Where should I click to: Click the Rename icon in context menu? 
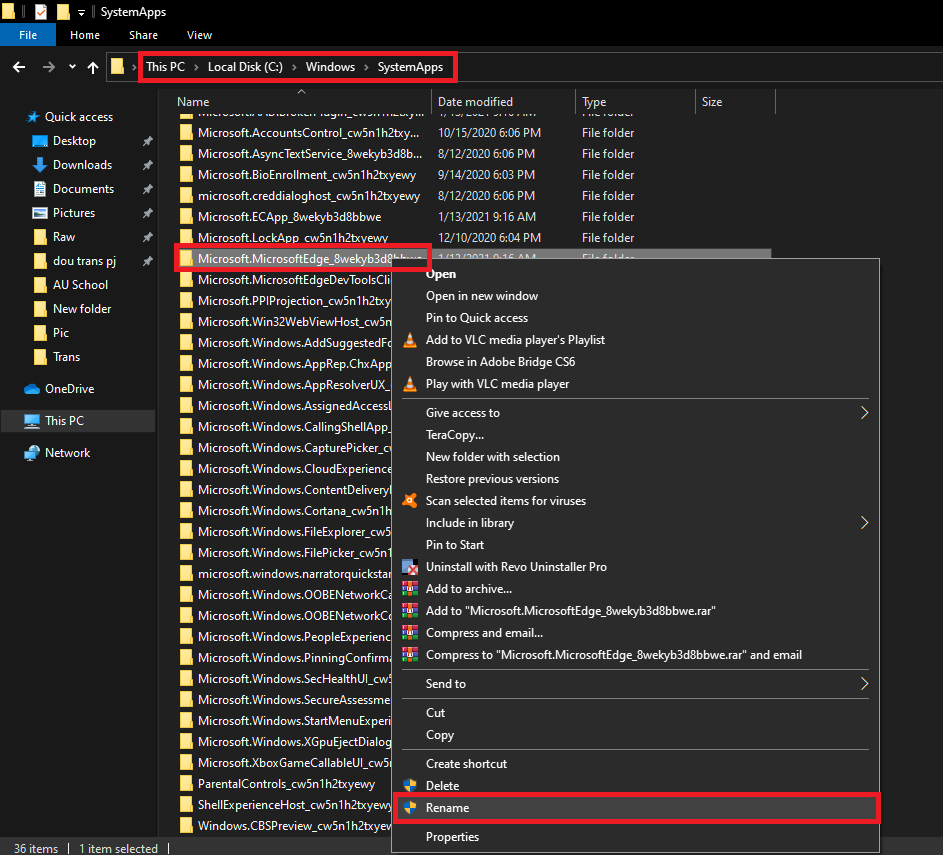point(410,808)
